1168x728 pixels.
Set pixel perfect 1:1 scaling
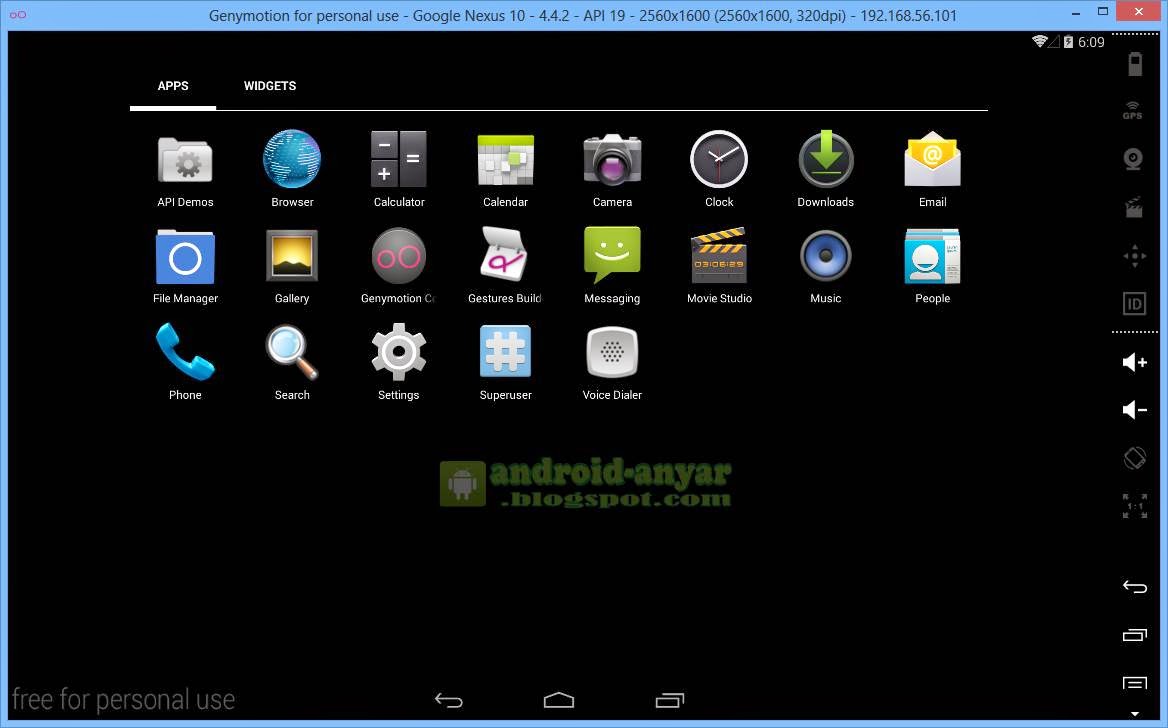pos(1134,506)
